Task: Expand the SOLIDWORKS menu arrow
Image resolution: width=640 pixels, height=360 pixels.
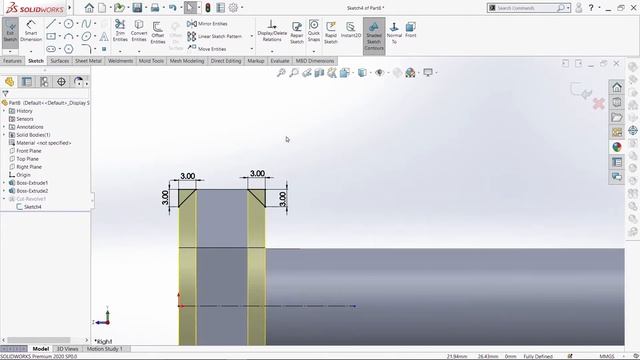Action: (x=70, y=7)
